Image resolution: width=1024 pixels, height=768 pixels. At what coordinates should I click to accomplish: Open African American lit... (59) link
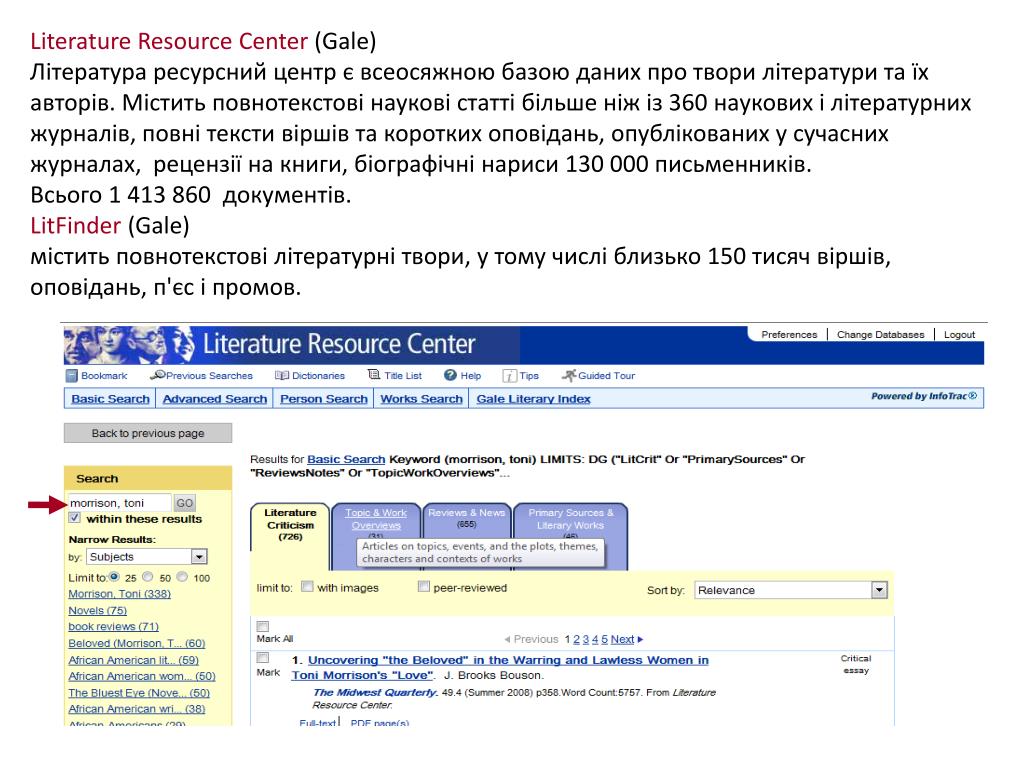point(133,660)
